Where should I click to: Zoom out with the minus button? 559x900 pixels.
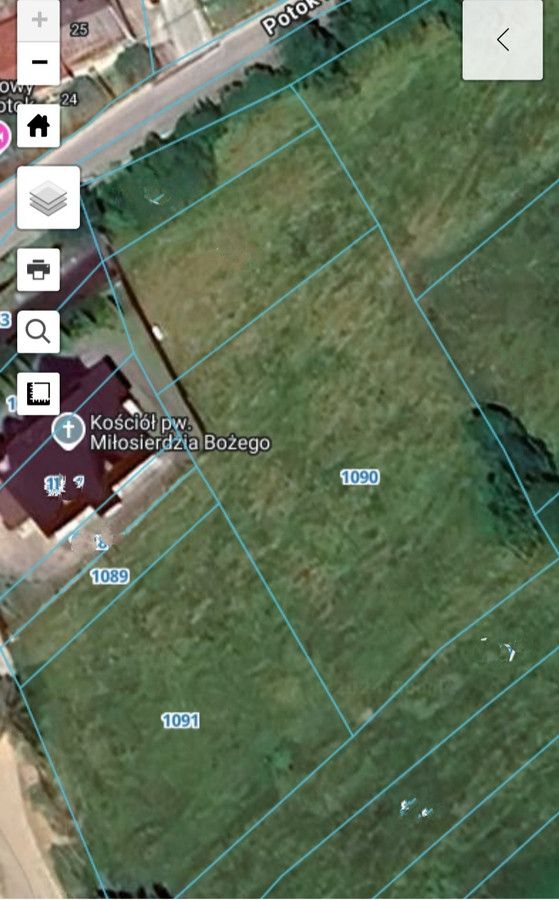coord(39,63)
